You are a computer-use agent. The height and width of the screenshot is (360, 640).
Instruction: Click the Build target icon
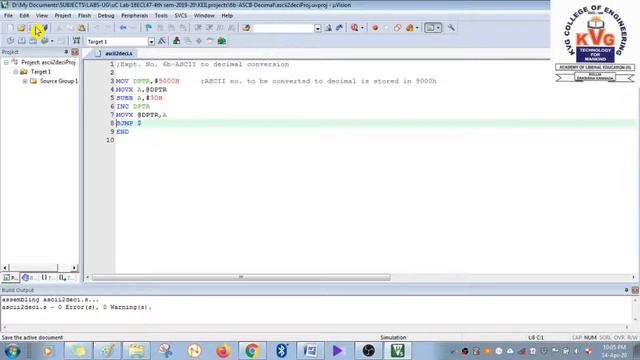coord(22,41)
